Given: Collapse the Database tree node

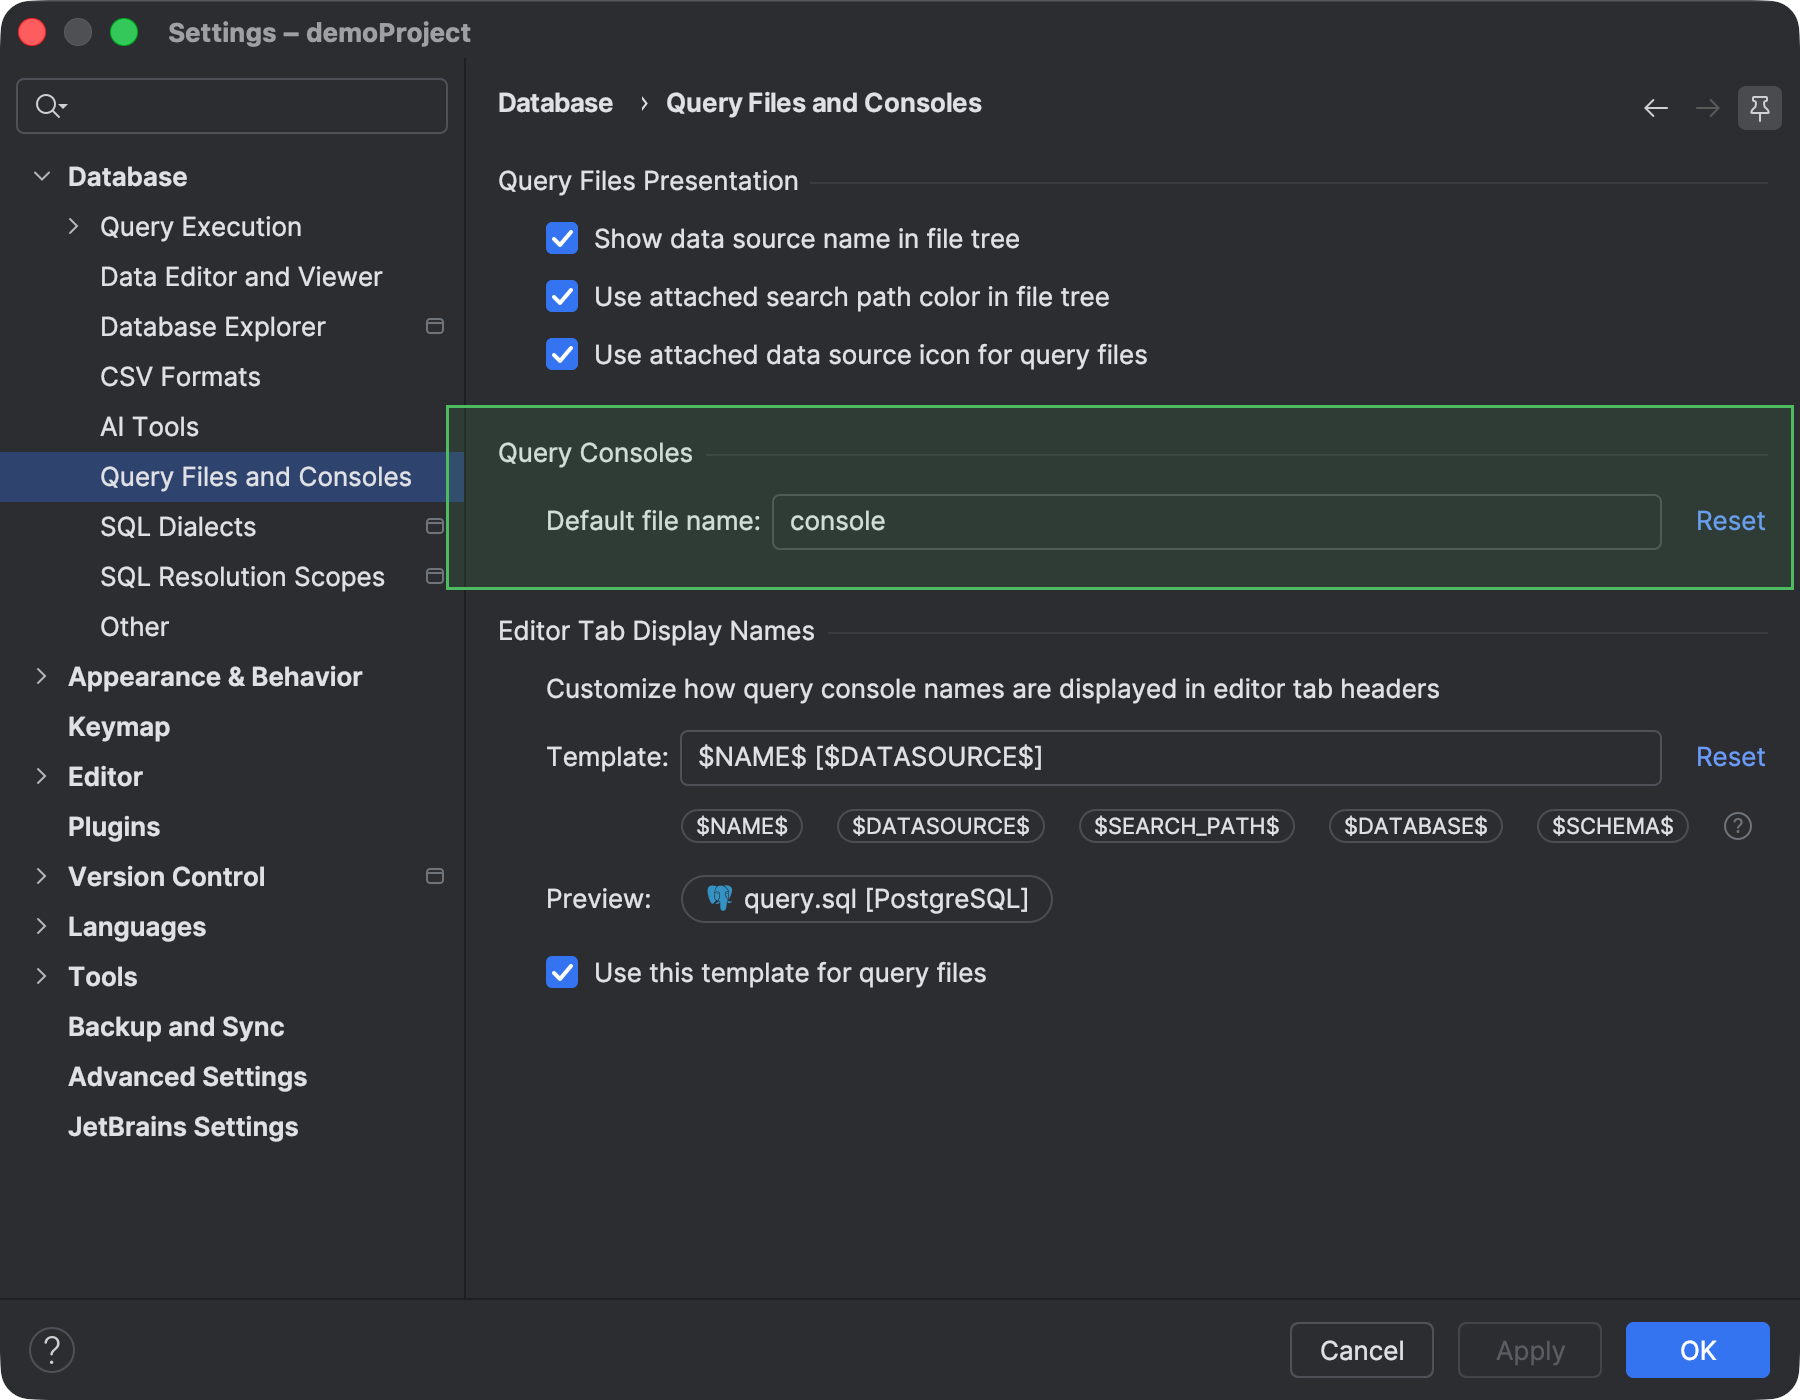Looking at the screenshot, I should (42, 176).
